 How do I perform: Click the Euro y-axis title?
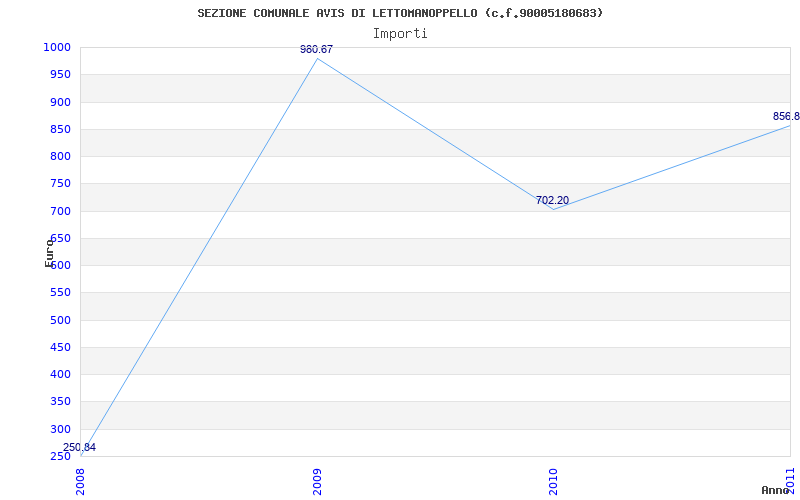(49, 253)
